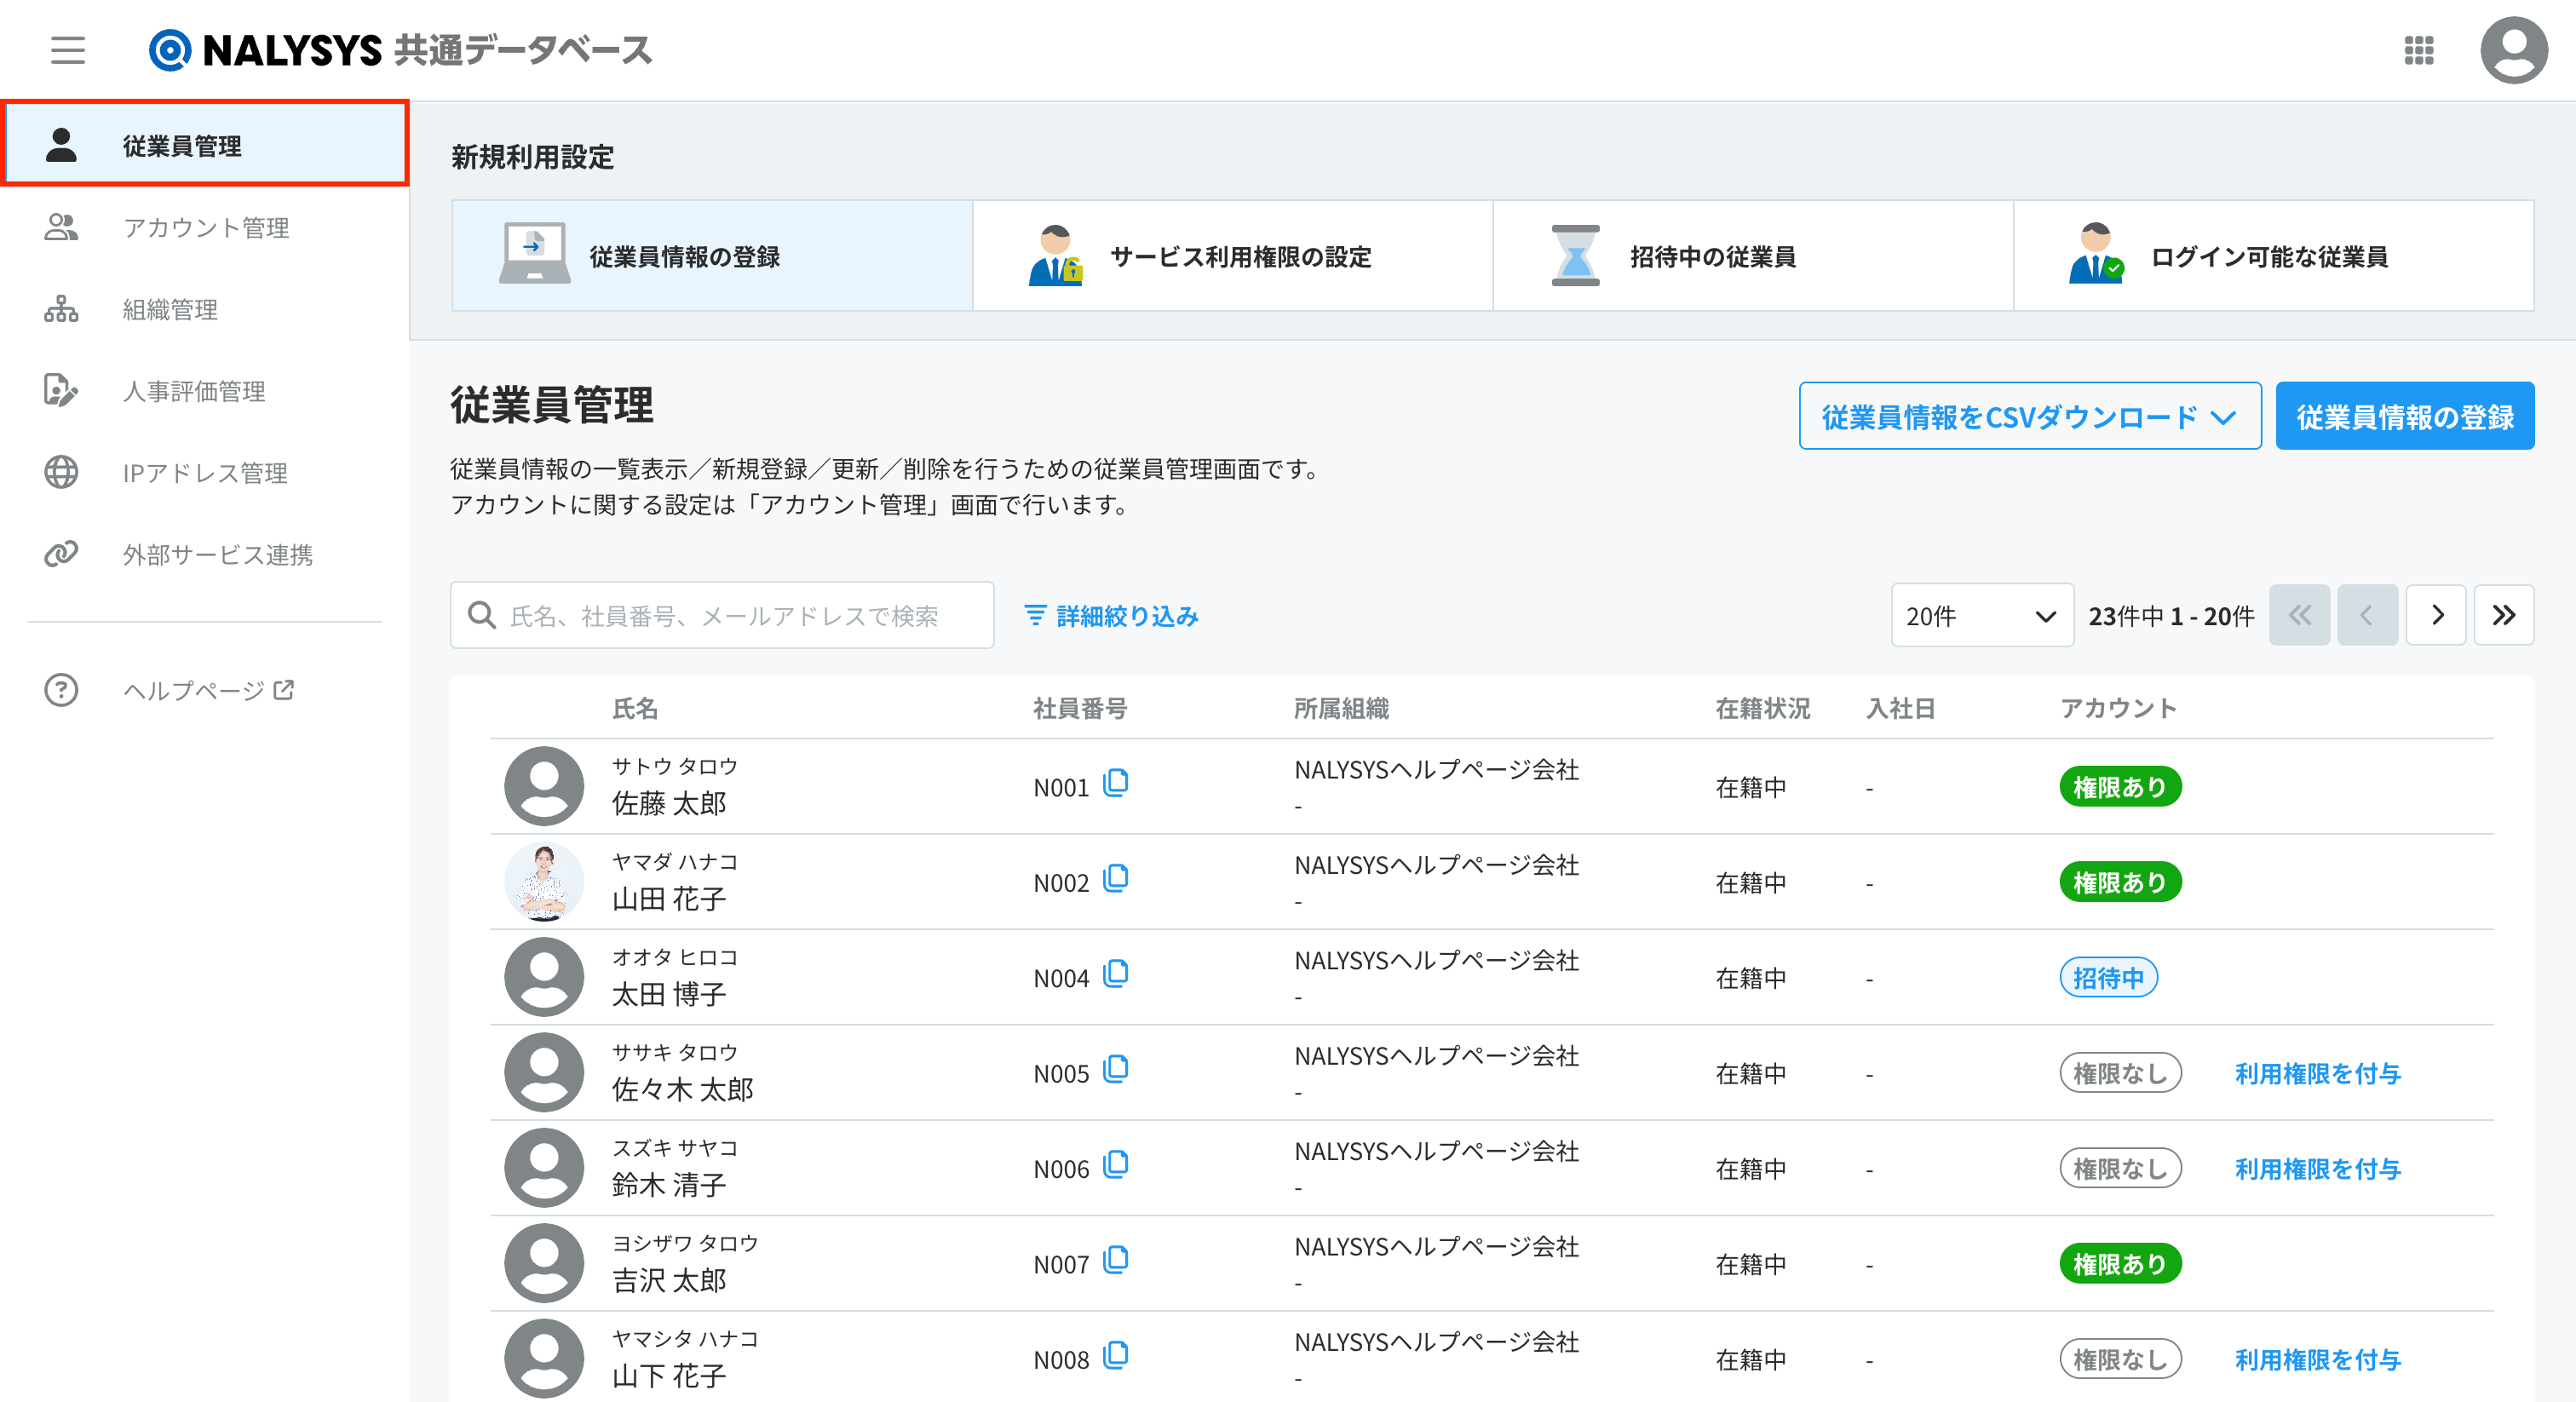Copy employee number N001

pos(1116,784)
